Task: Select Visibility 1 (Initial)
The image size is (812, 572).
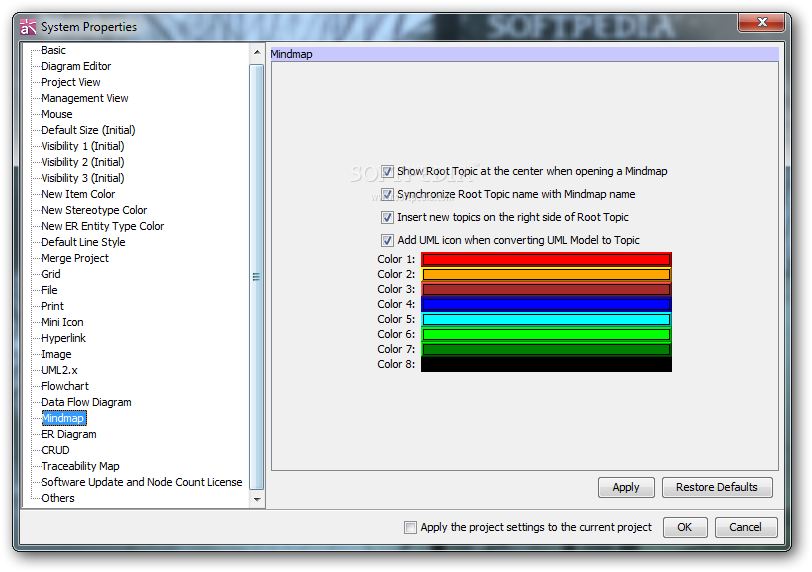Action: [x=83, y=146]
